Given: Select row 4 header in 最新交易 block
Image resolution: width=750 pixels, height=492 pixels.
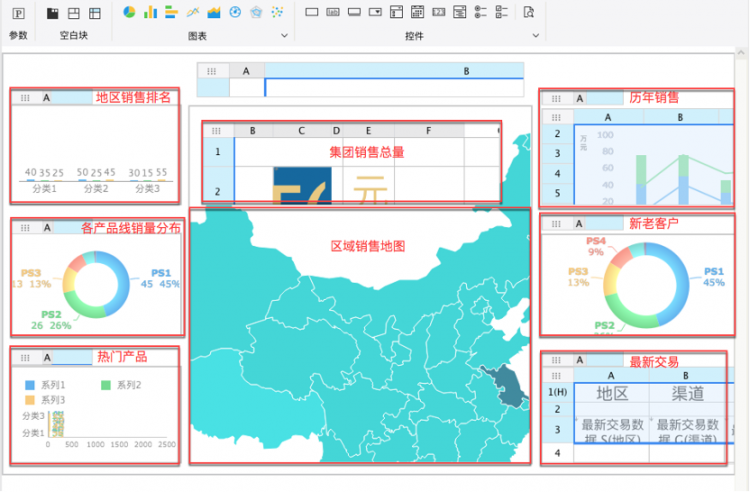Looking at the screenshot, I should (x=557, y=453).
